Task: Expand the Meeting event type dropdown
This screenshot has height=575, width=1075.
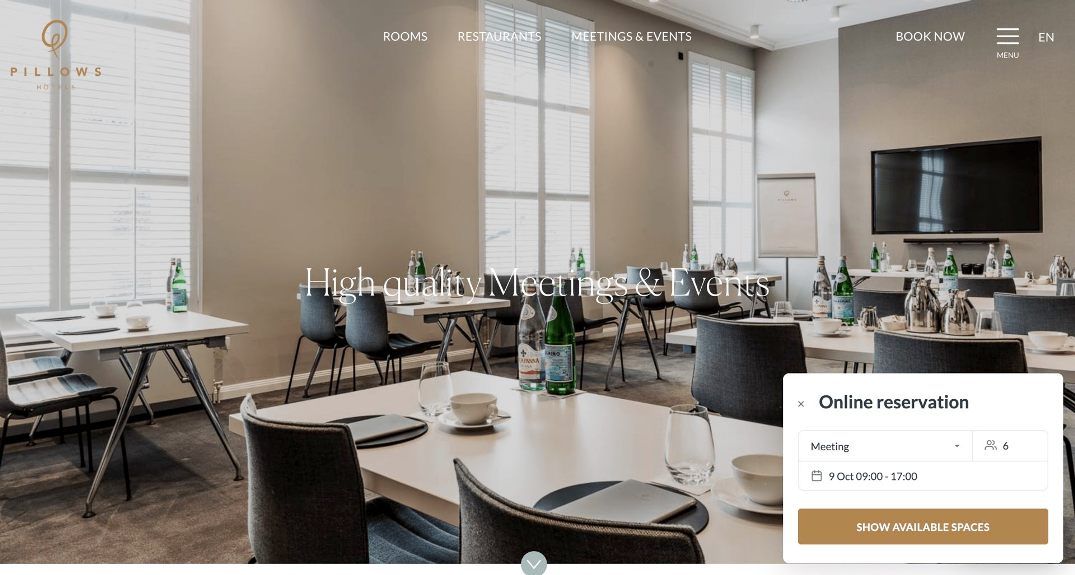Action: tap(885, 446)
